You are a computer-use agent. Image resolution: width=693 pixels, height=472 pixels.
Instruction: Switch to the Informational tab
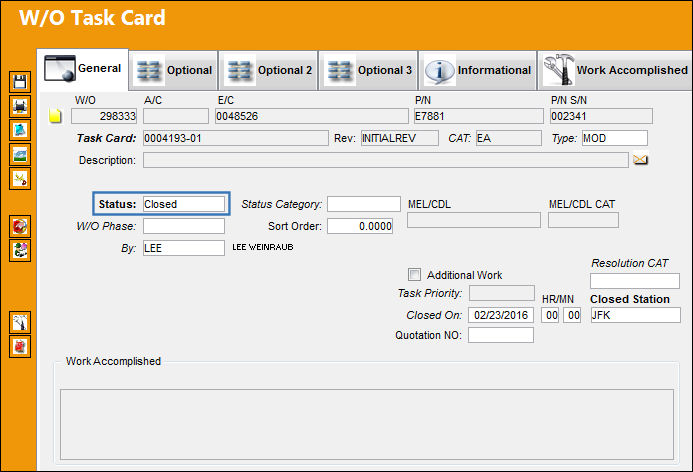coord(478,70)
